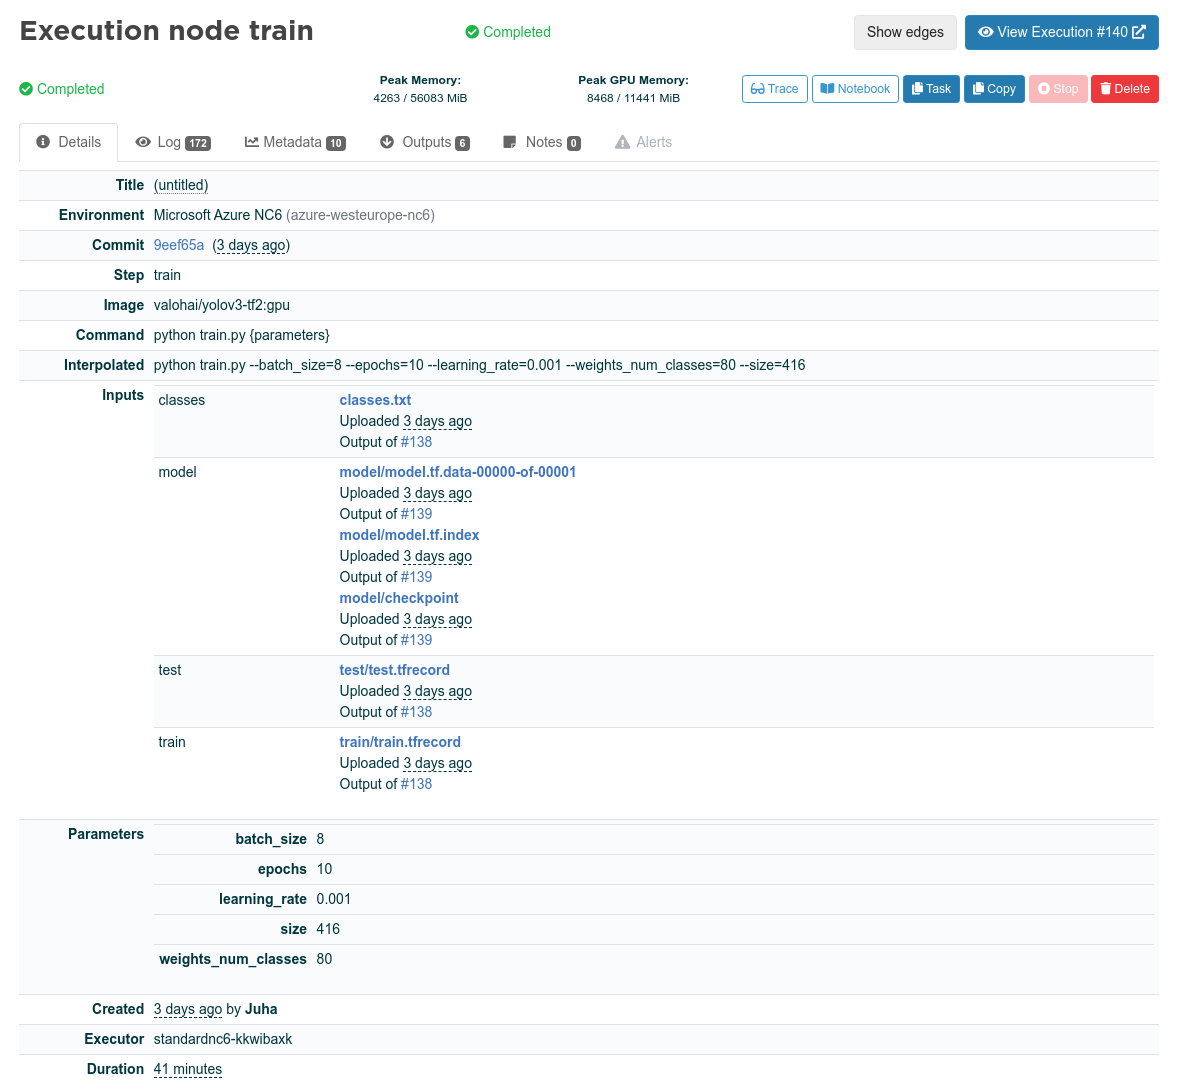Toggle Show edges
The width and height of the screenshot is (1183, 1084).
tap(905, 32)
